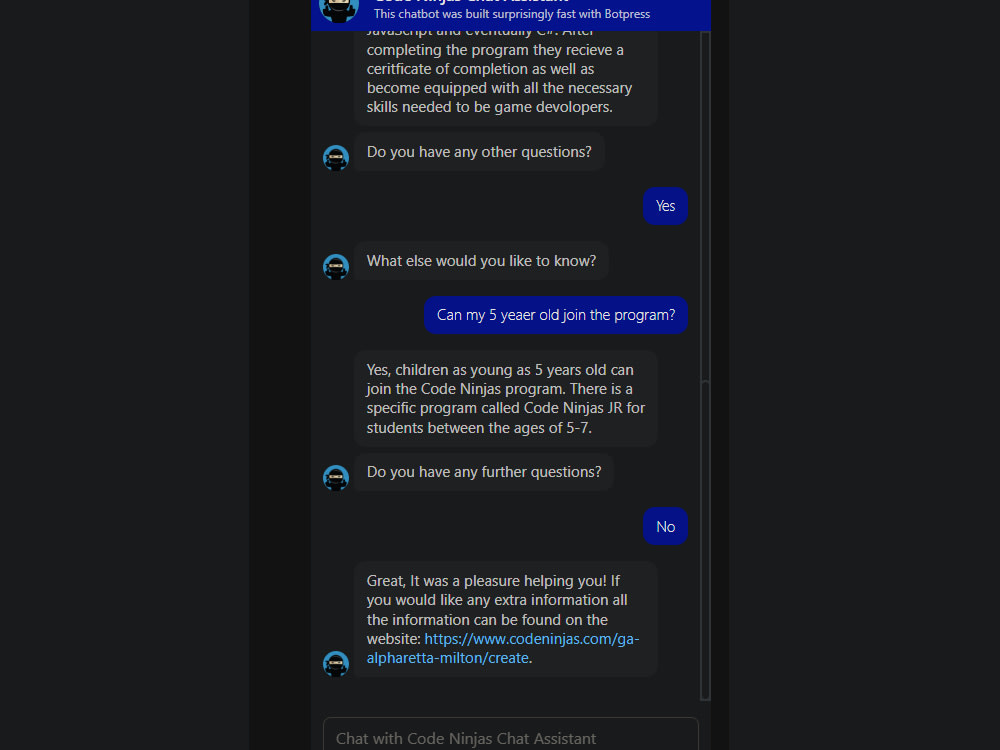Select the Code Ninjas JR answer bubble
1000x750 pixels.
(505, 398)
